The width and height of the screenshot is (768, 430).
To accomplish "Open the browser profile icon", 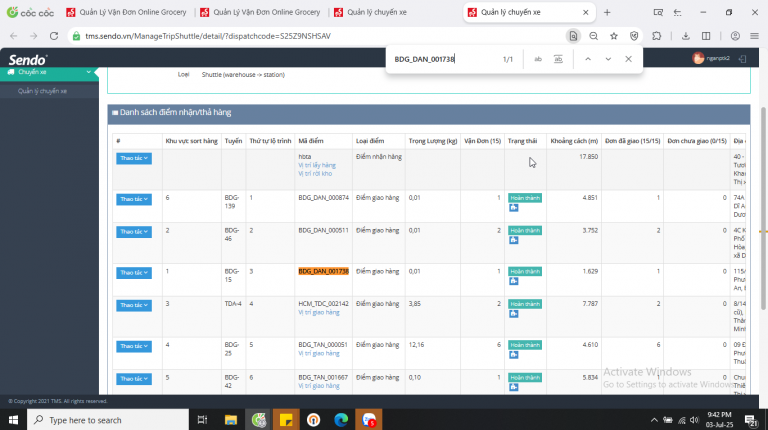I will [x=735, y=36].
